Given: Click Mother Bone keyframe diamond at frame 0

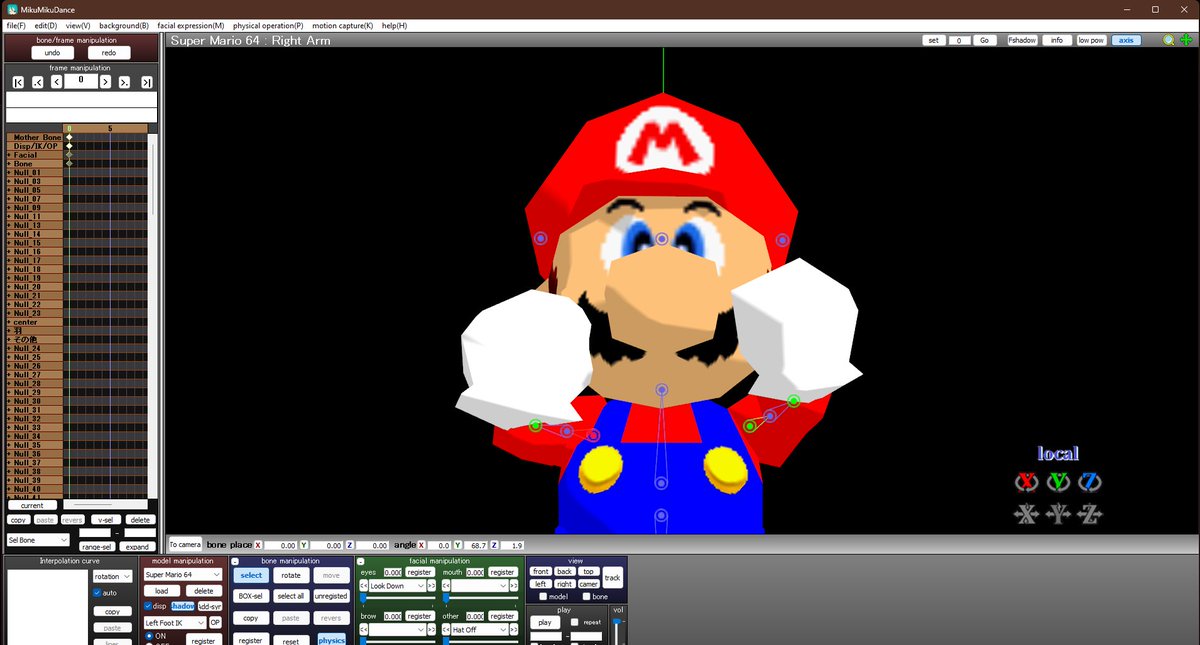Looking at the screenshot, I should click(x=69, y=137).
